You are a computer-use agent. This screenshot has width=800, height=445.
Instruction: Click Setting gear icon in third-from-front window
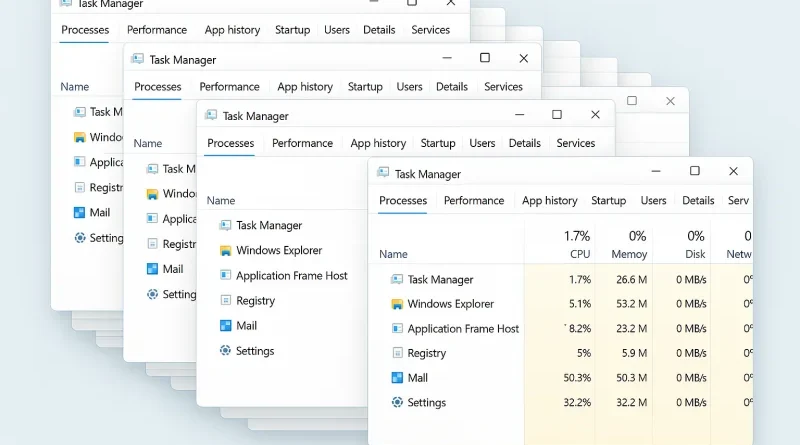coord(152,294)
